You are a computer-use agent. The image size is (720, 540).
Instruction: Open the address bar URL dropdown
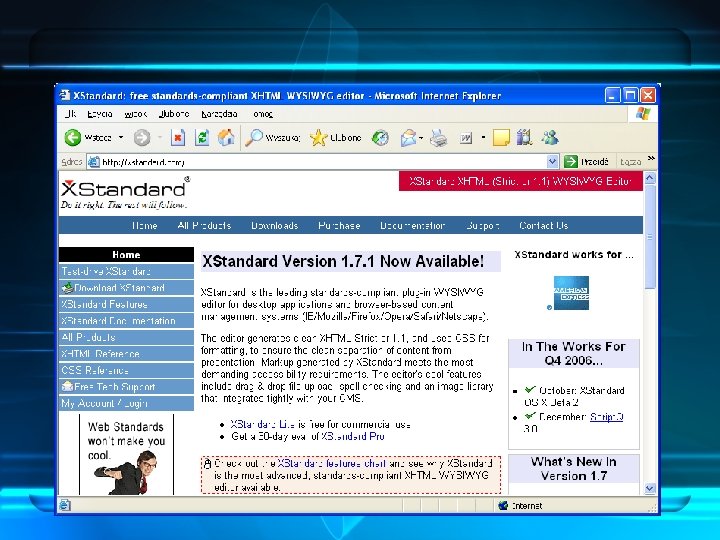(552, 162)
